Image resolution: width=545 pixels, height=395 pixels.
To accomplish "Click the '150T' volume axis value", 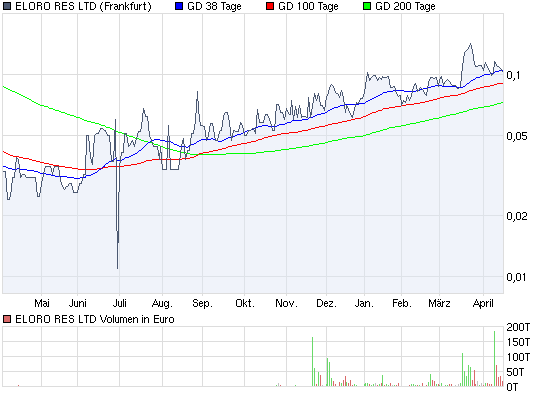I will point(518,342).
